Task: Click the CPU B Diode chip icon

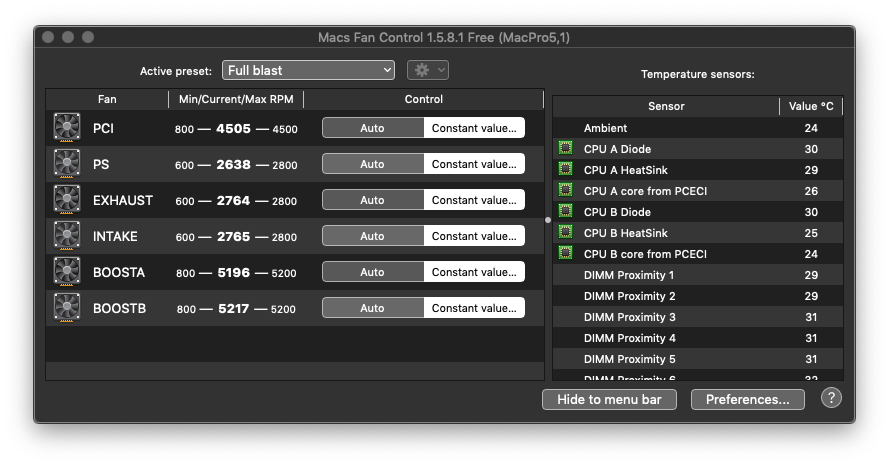Action: (565, 211)
